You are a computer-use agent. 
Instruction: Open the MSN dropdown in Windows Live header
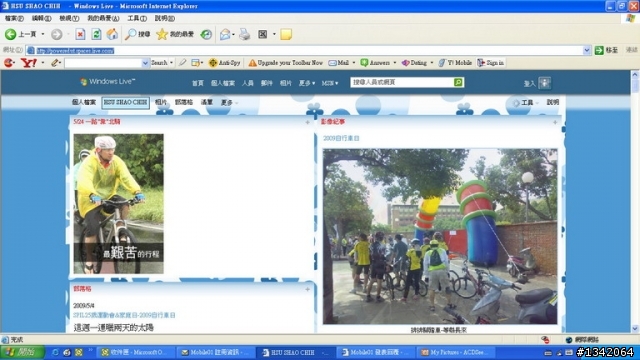[330, 83]
